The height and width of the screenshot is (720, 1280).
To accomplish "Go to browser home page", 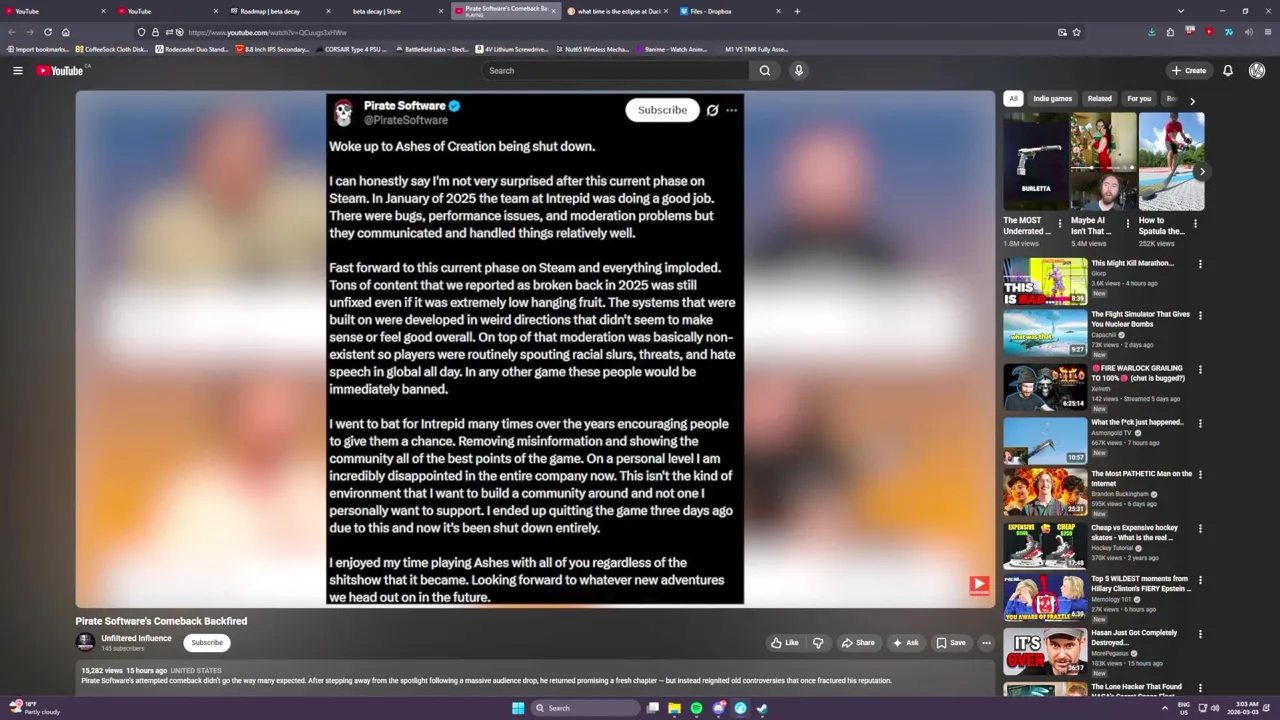I will click(66, 32).
